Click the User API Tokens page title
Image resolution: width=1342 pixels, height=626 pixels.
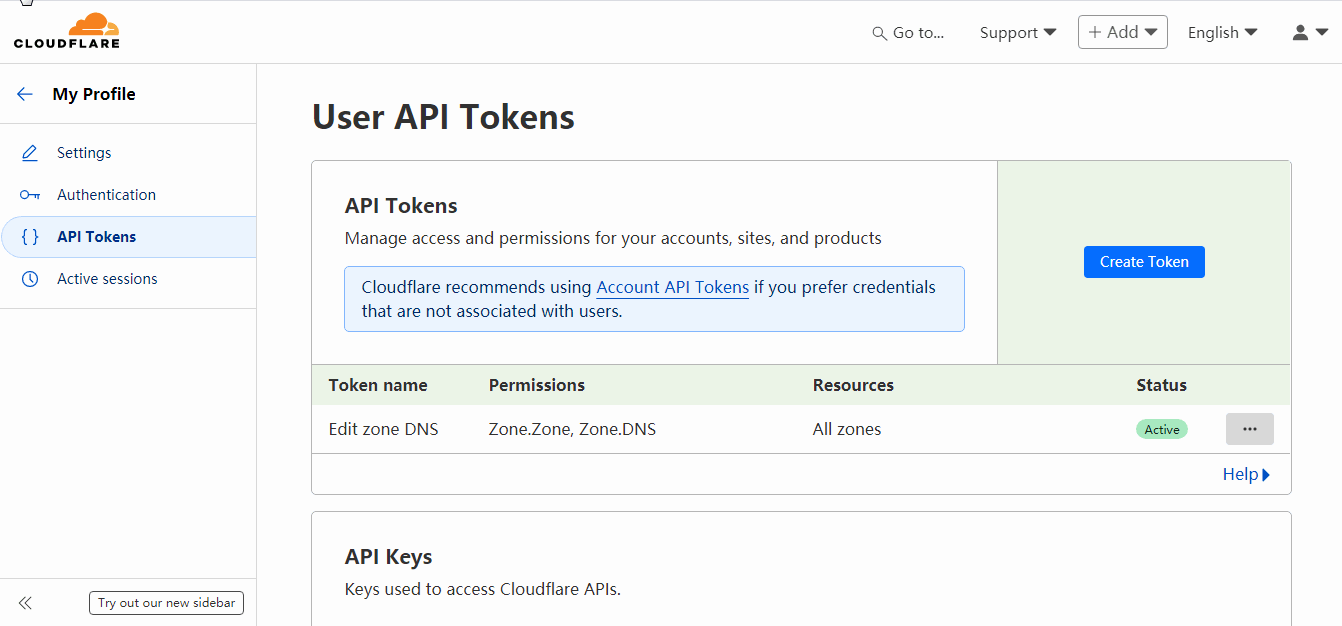pyautogui.click(x=443, y=117)
